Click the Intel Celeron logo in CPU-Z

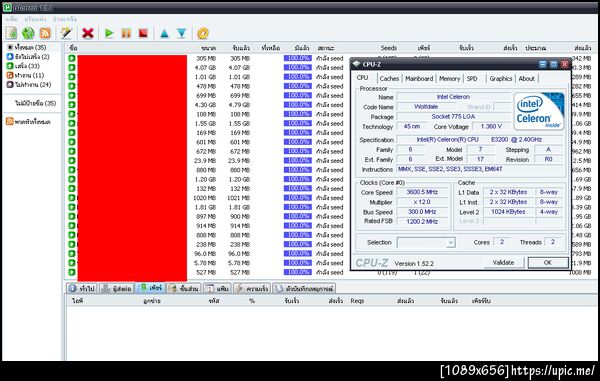[539, 111]
